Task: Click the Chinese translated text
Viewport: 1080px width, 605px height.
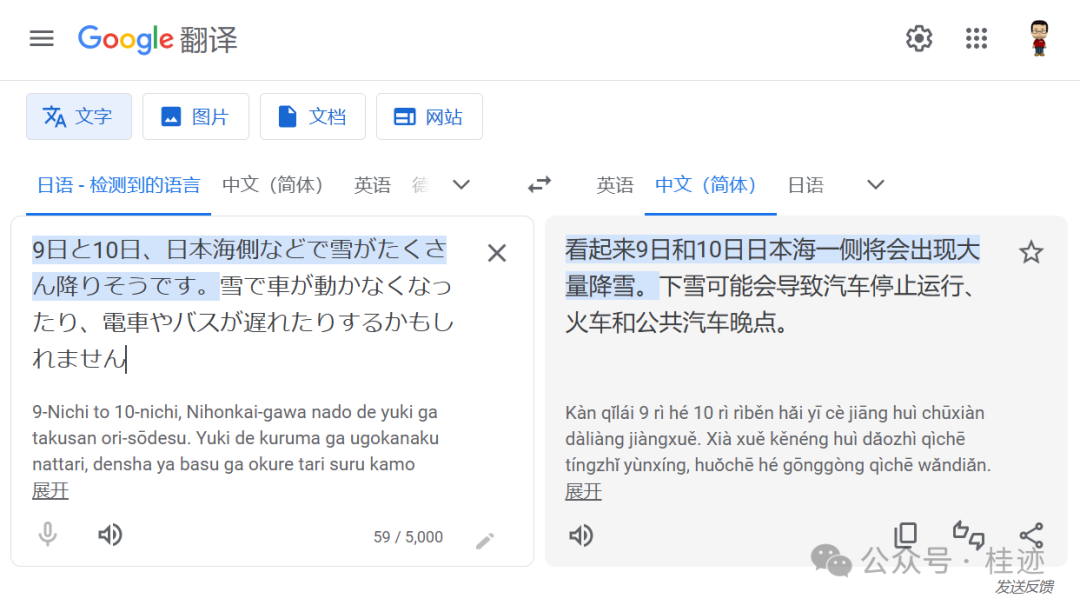Action: click(x=772, y=286)
